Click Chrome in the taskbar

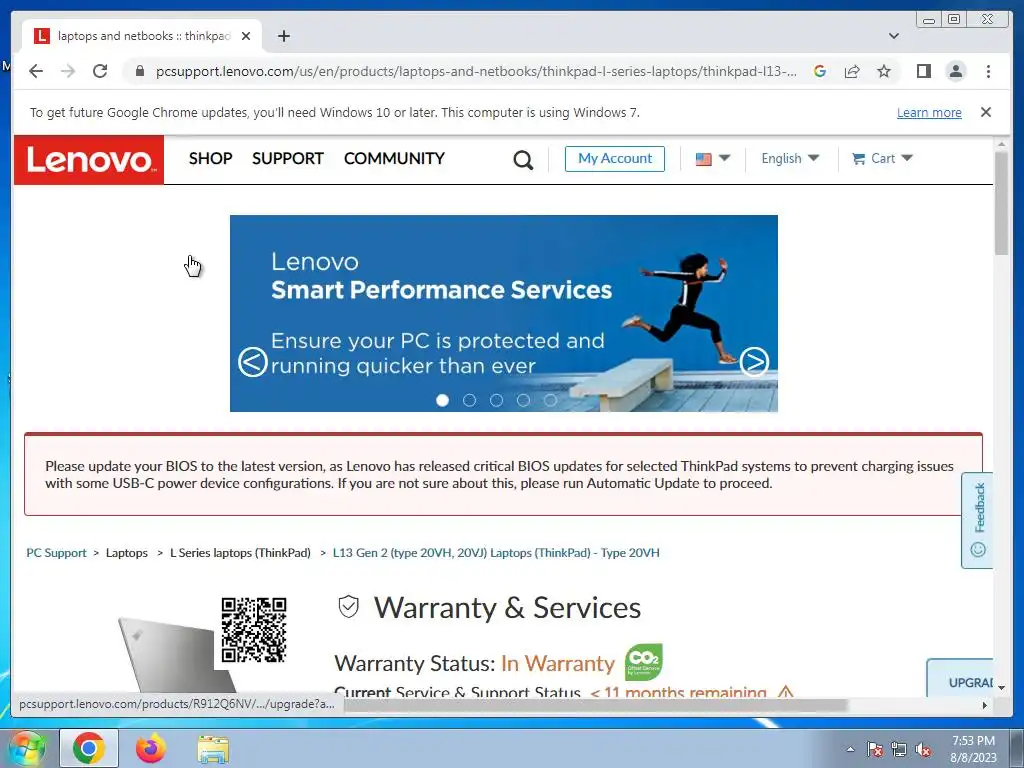[x=89, y=748]
